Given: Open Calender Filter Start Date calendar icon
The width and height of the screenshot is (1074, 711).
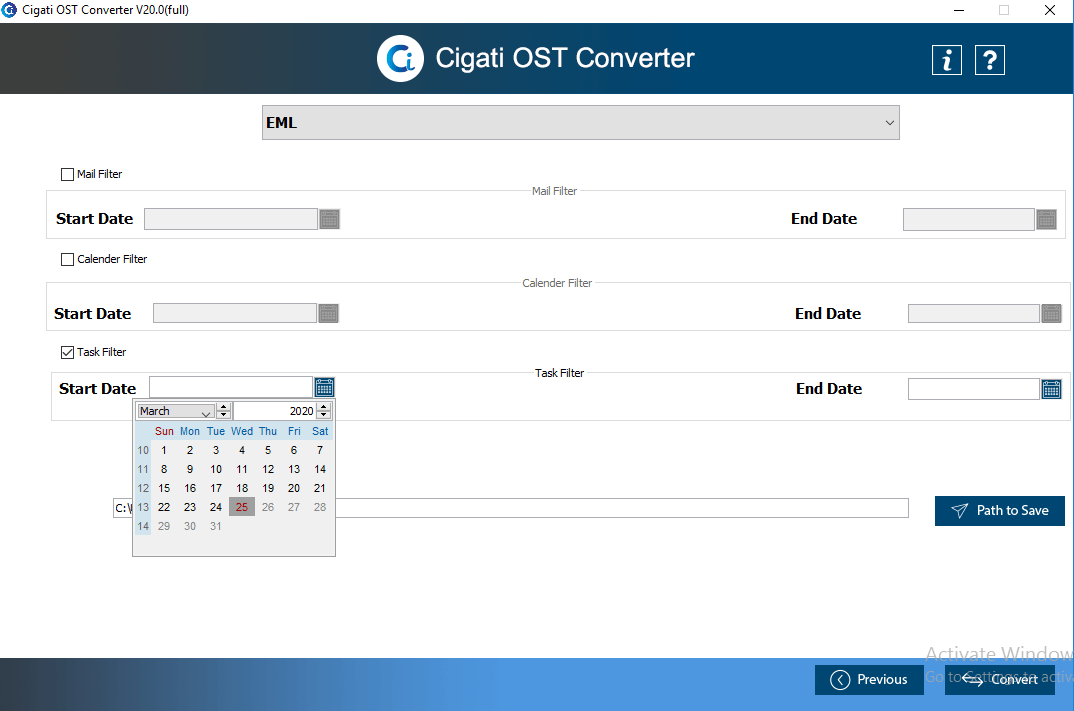Looking at the screenshot, I should 329,313.
